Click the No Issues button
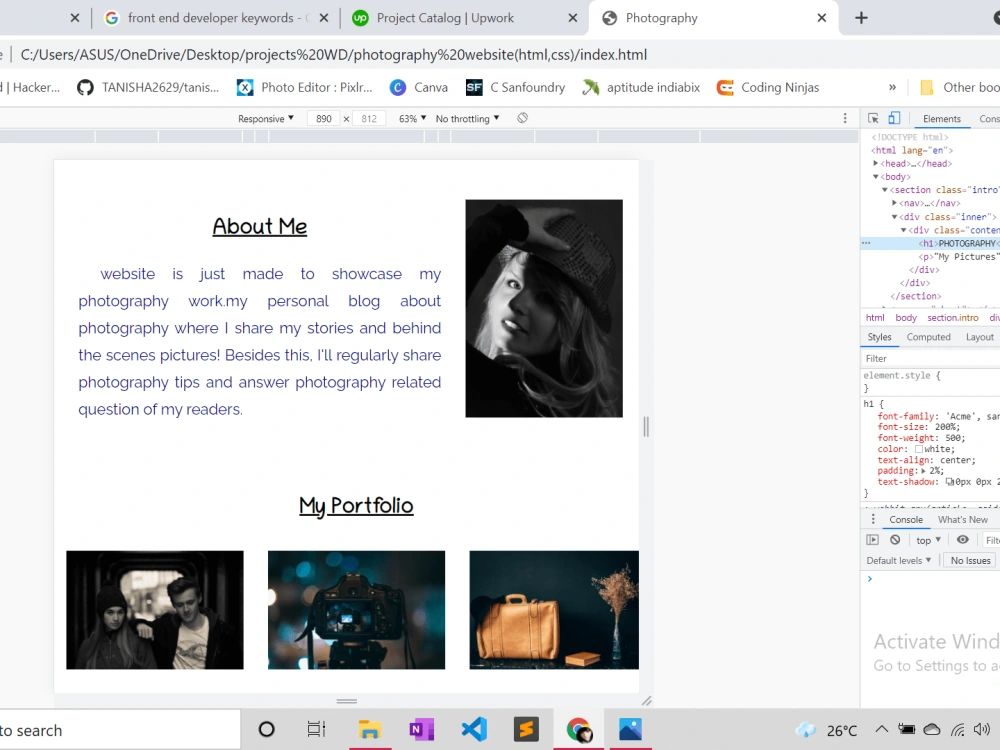Viewport: 1000px width, 750px height. 970,561
